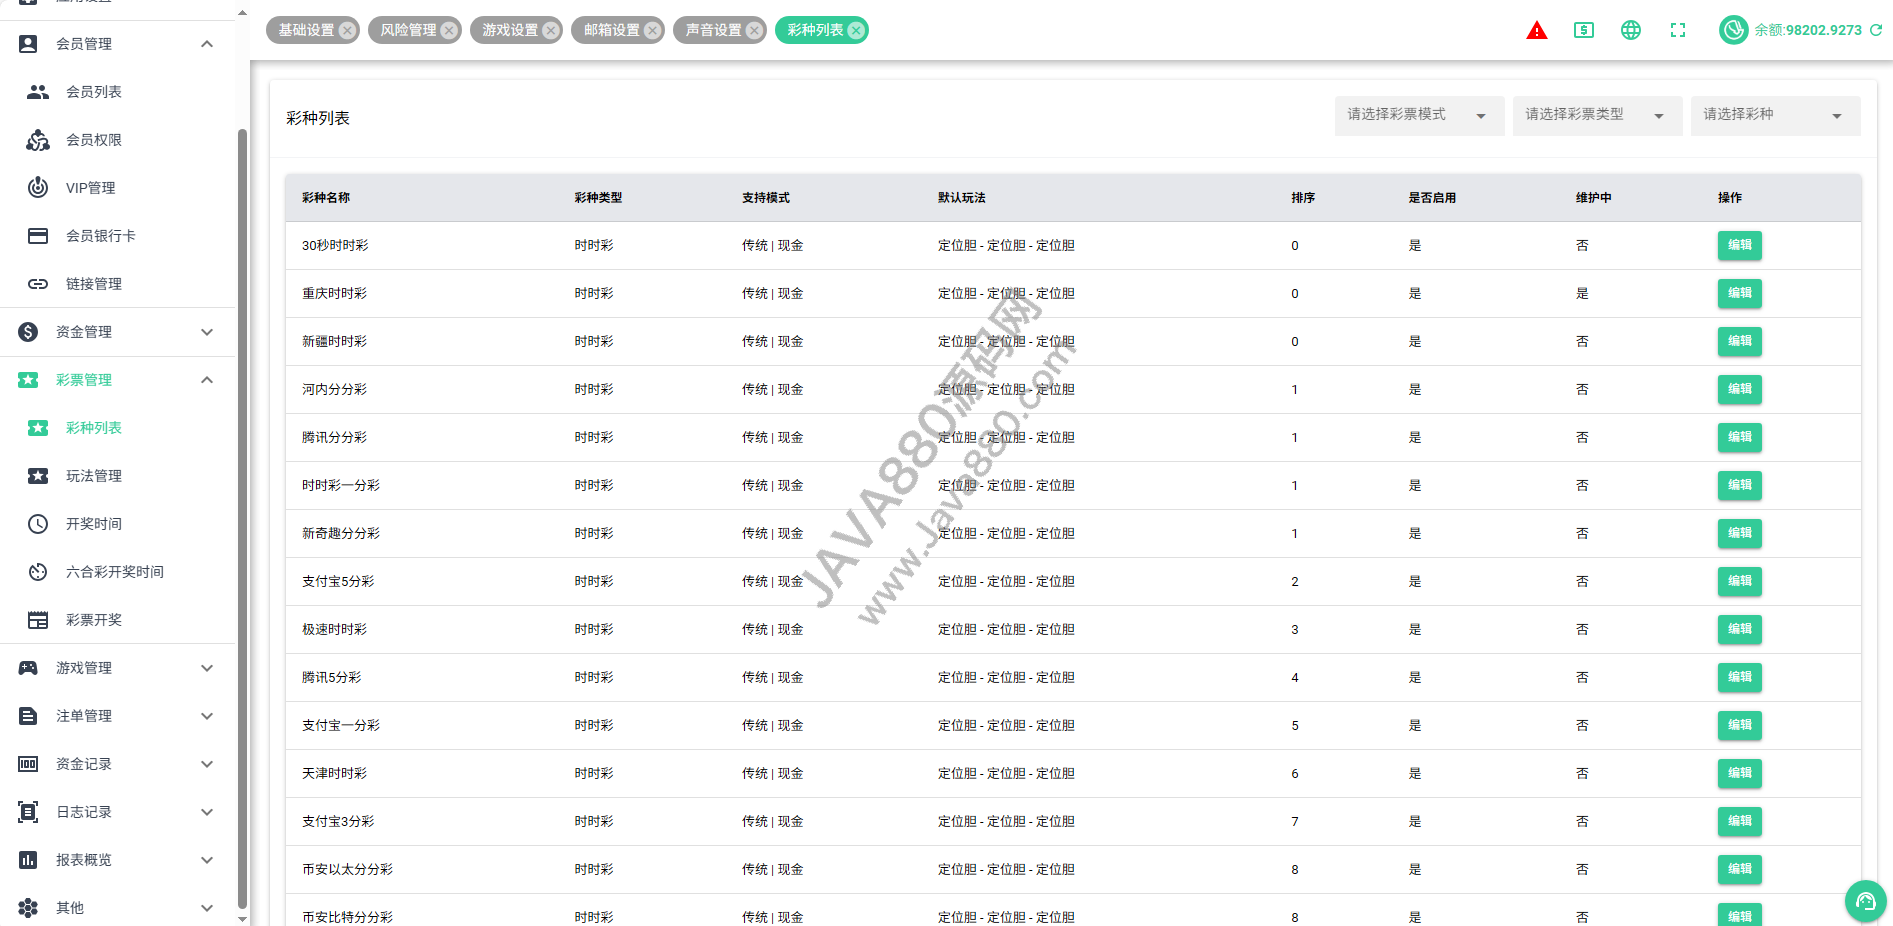The width and height of the screenshot is (1893, 926).
Task: Refresh the balance amount icon
Action: pyautogui.click(x=1876, y=30)
